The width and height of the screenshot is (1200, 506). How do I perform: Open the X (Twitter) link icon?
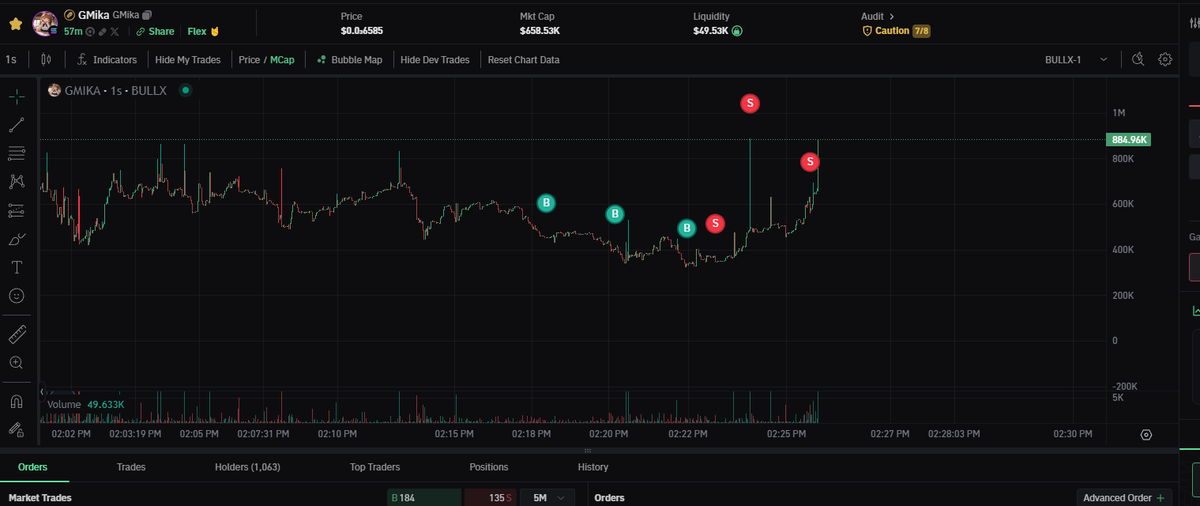115,32
